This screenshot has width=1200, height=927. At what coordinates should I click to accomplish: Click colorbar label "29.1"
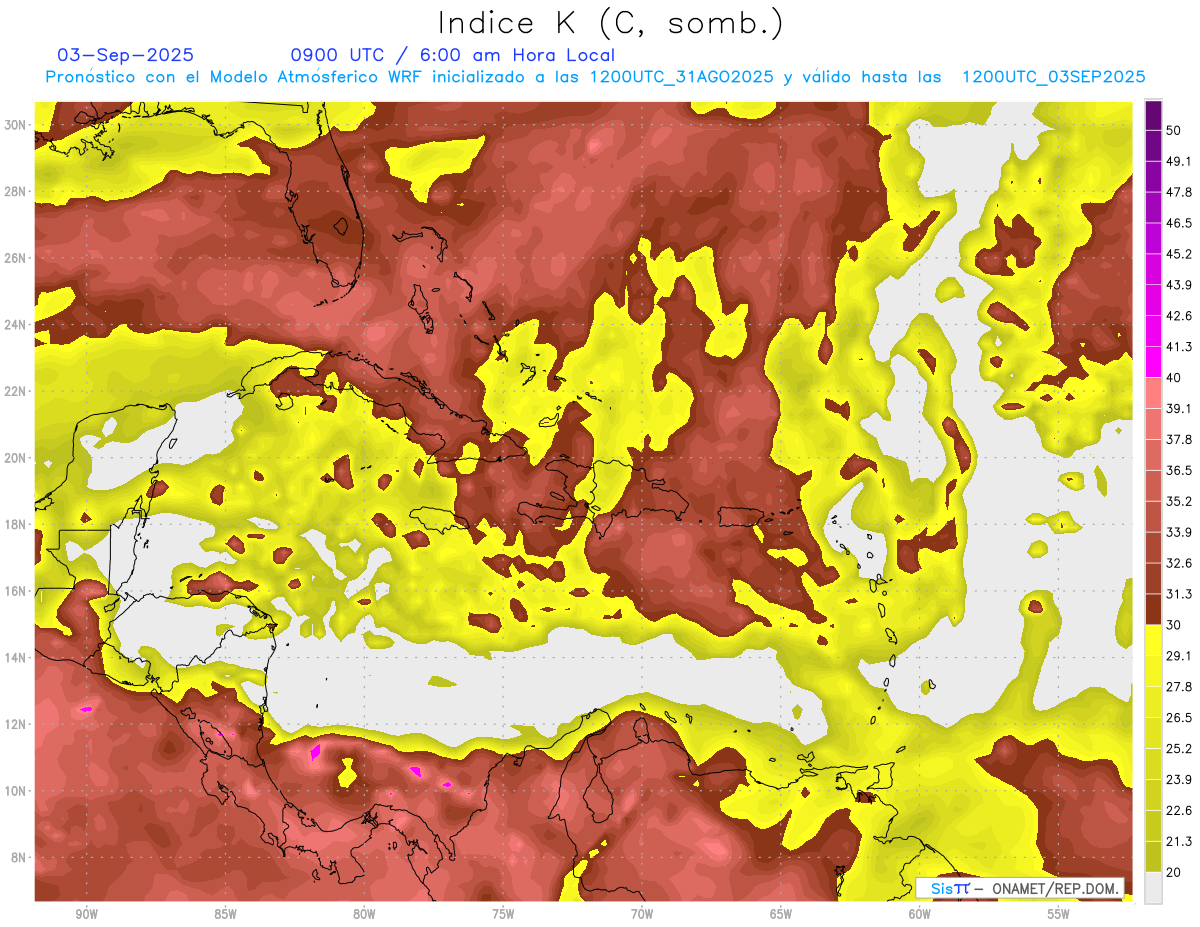click(x=1179, y=656)
